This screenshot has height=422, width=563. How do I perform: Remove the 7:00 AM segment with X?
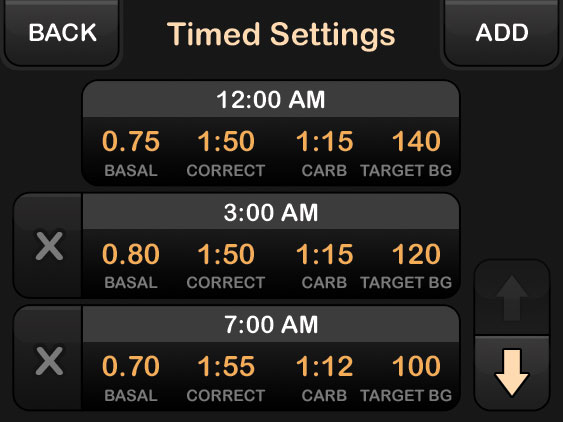[x=49, y=360]
